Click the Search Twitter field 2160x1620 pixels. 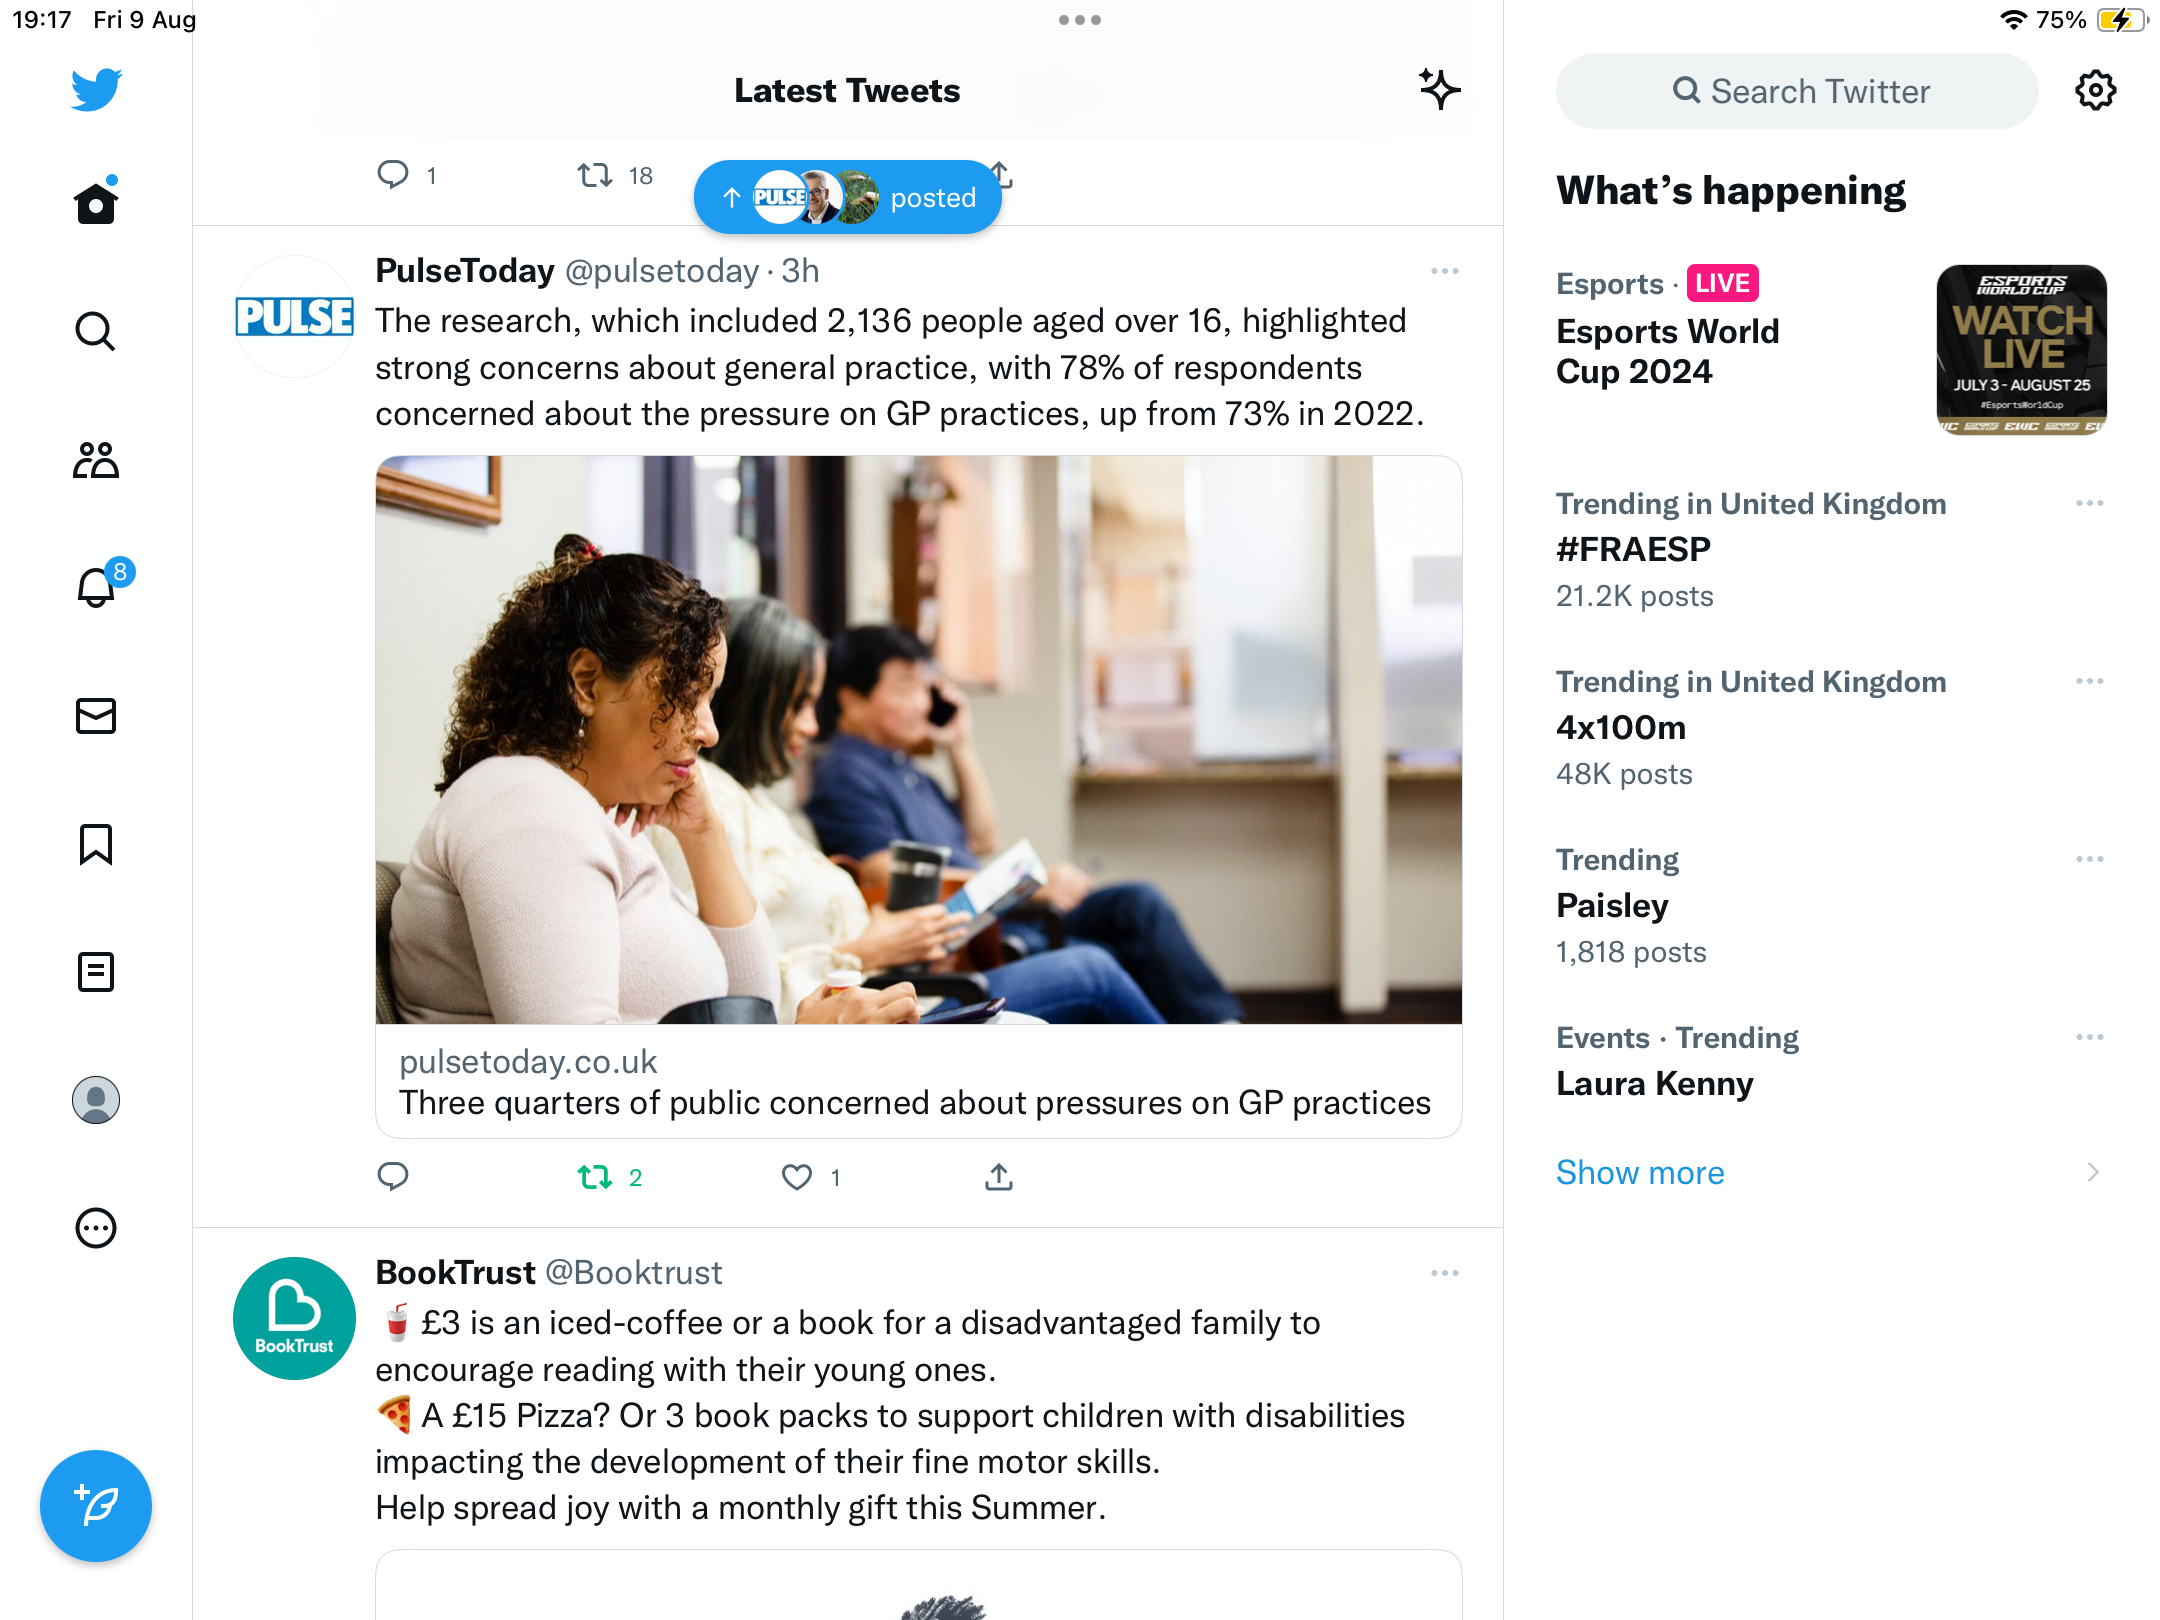point(1797,91)
